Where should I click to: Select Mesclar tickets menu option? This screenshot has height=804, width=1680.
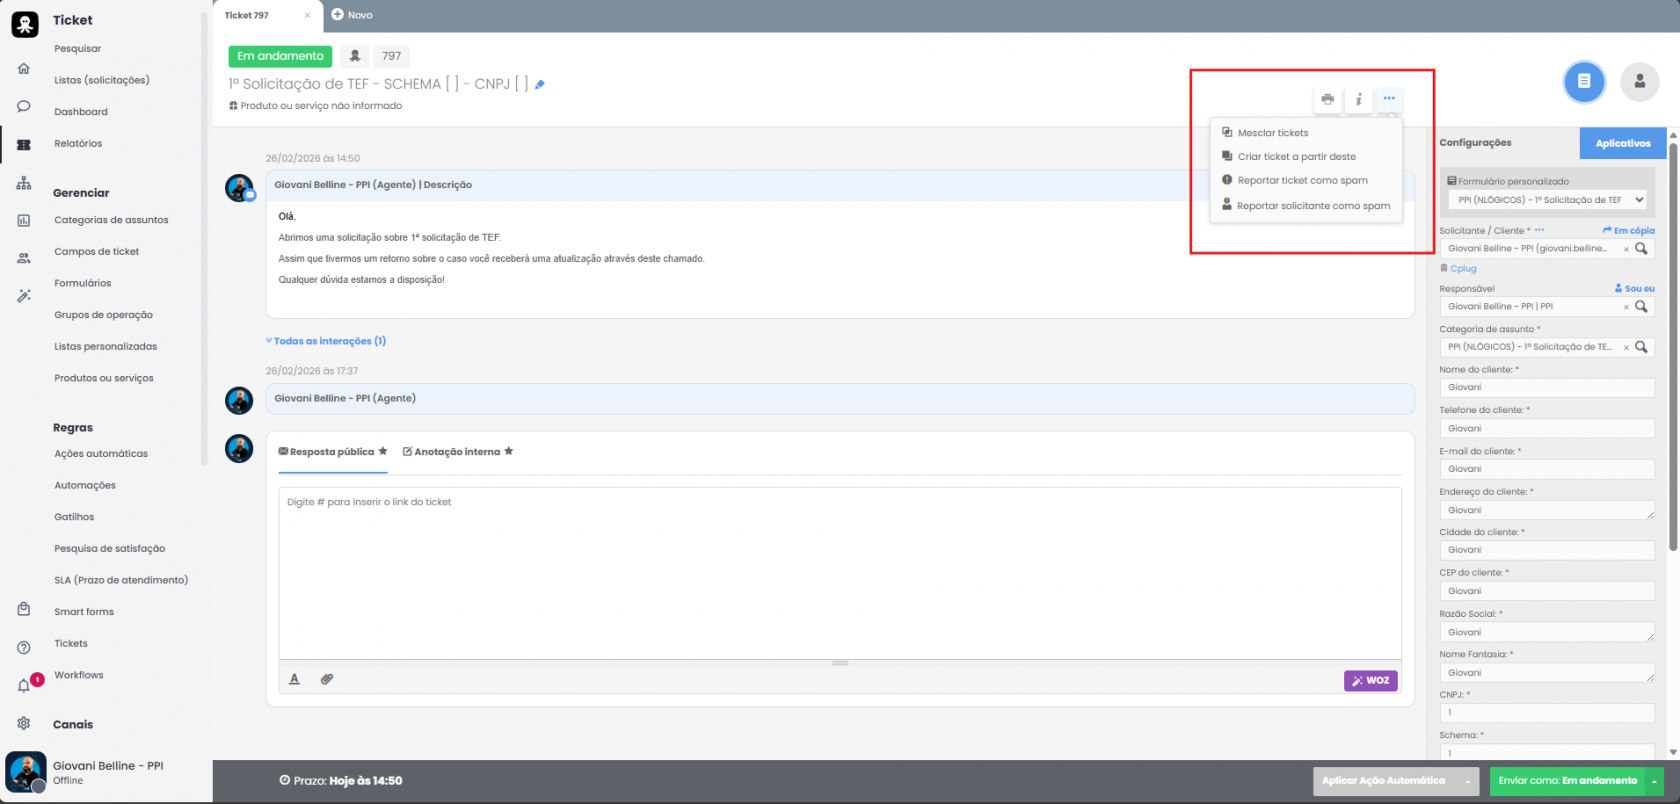click(1272, 133)
